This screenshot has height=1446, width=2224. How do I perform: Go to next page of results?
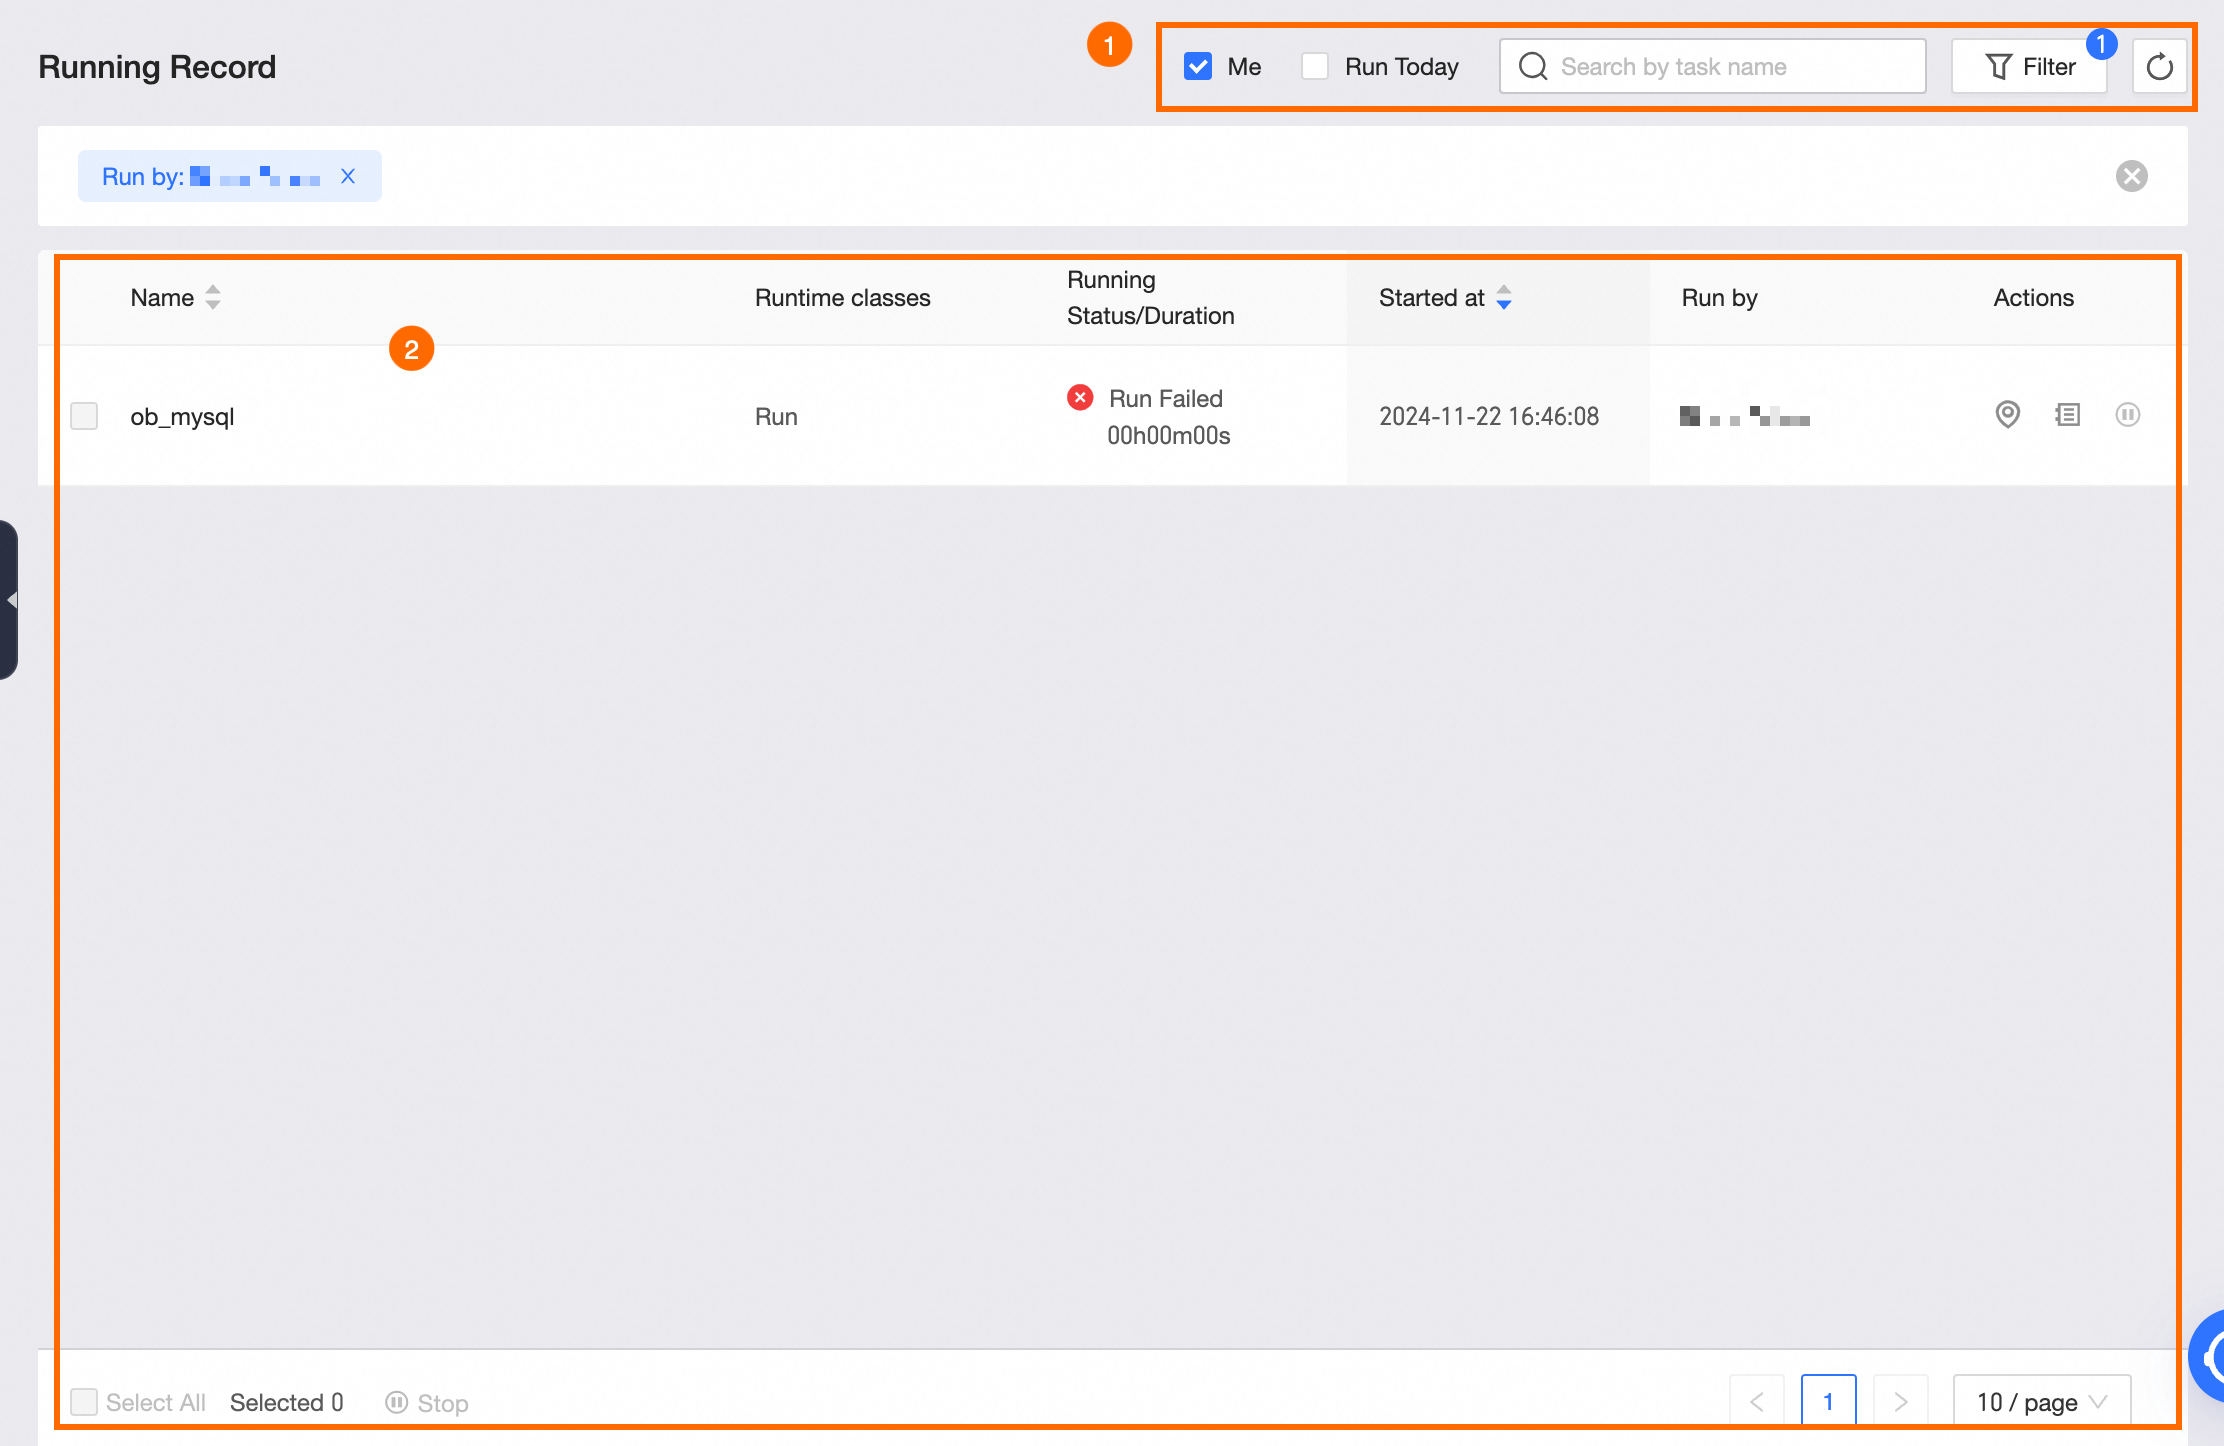pyautogui.click(x=1900, y=1401)
